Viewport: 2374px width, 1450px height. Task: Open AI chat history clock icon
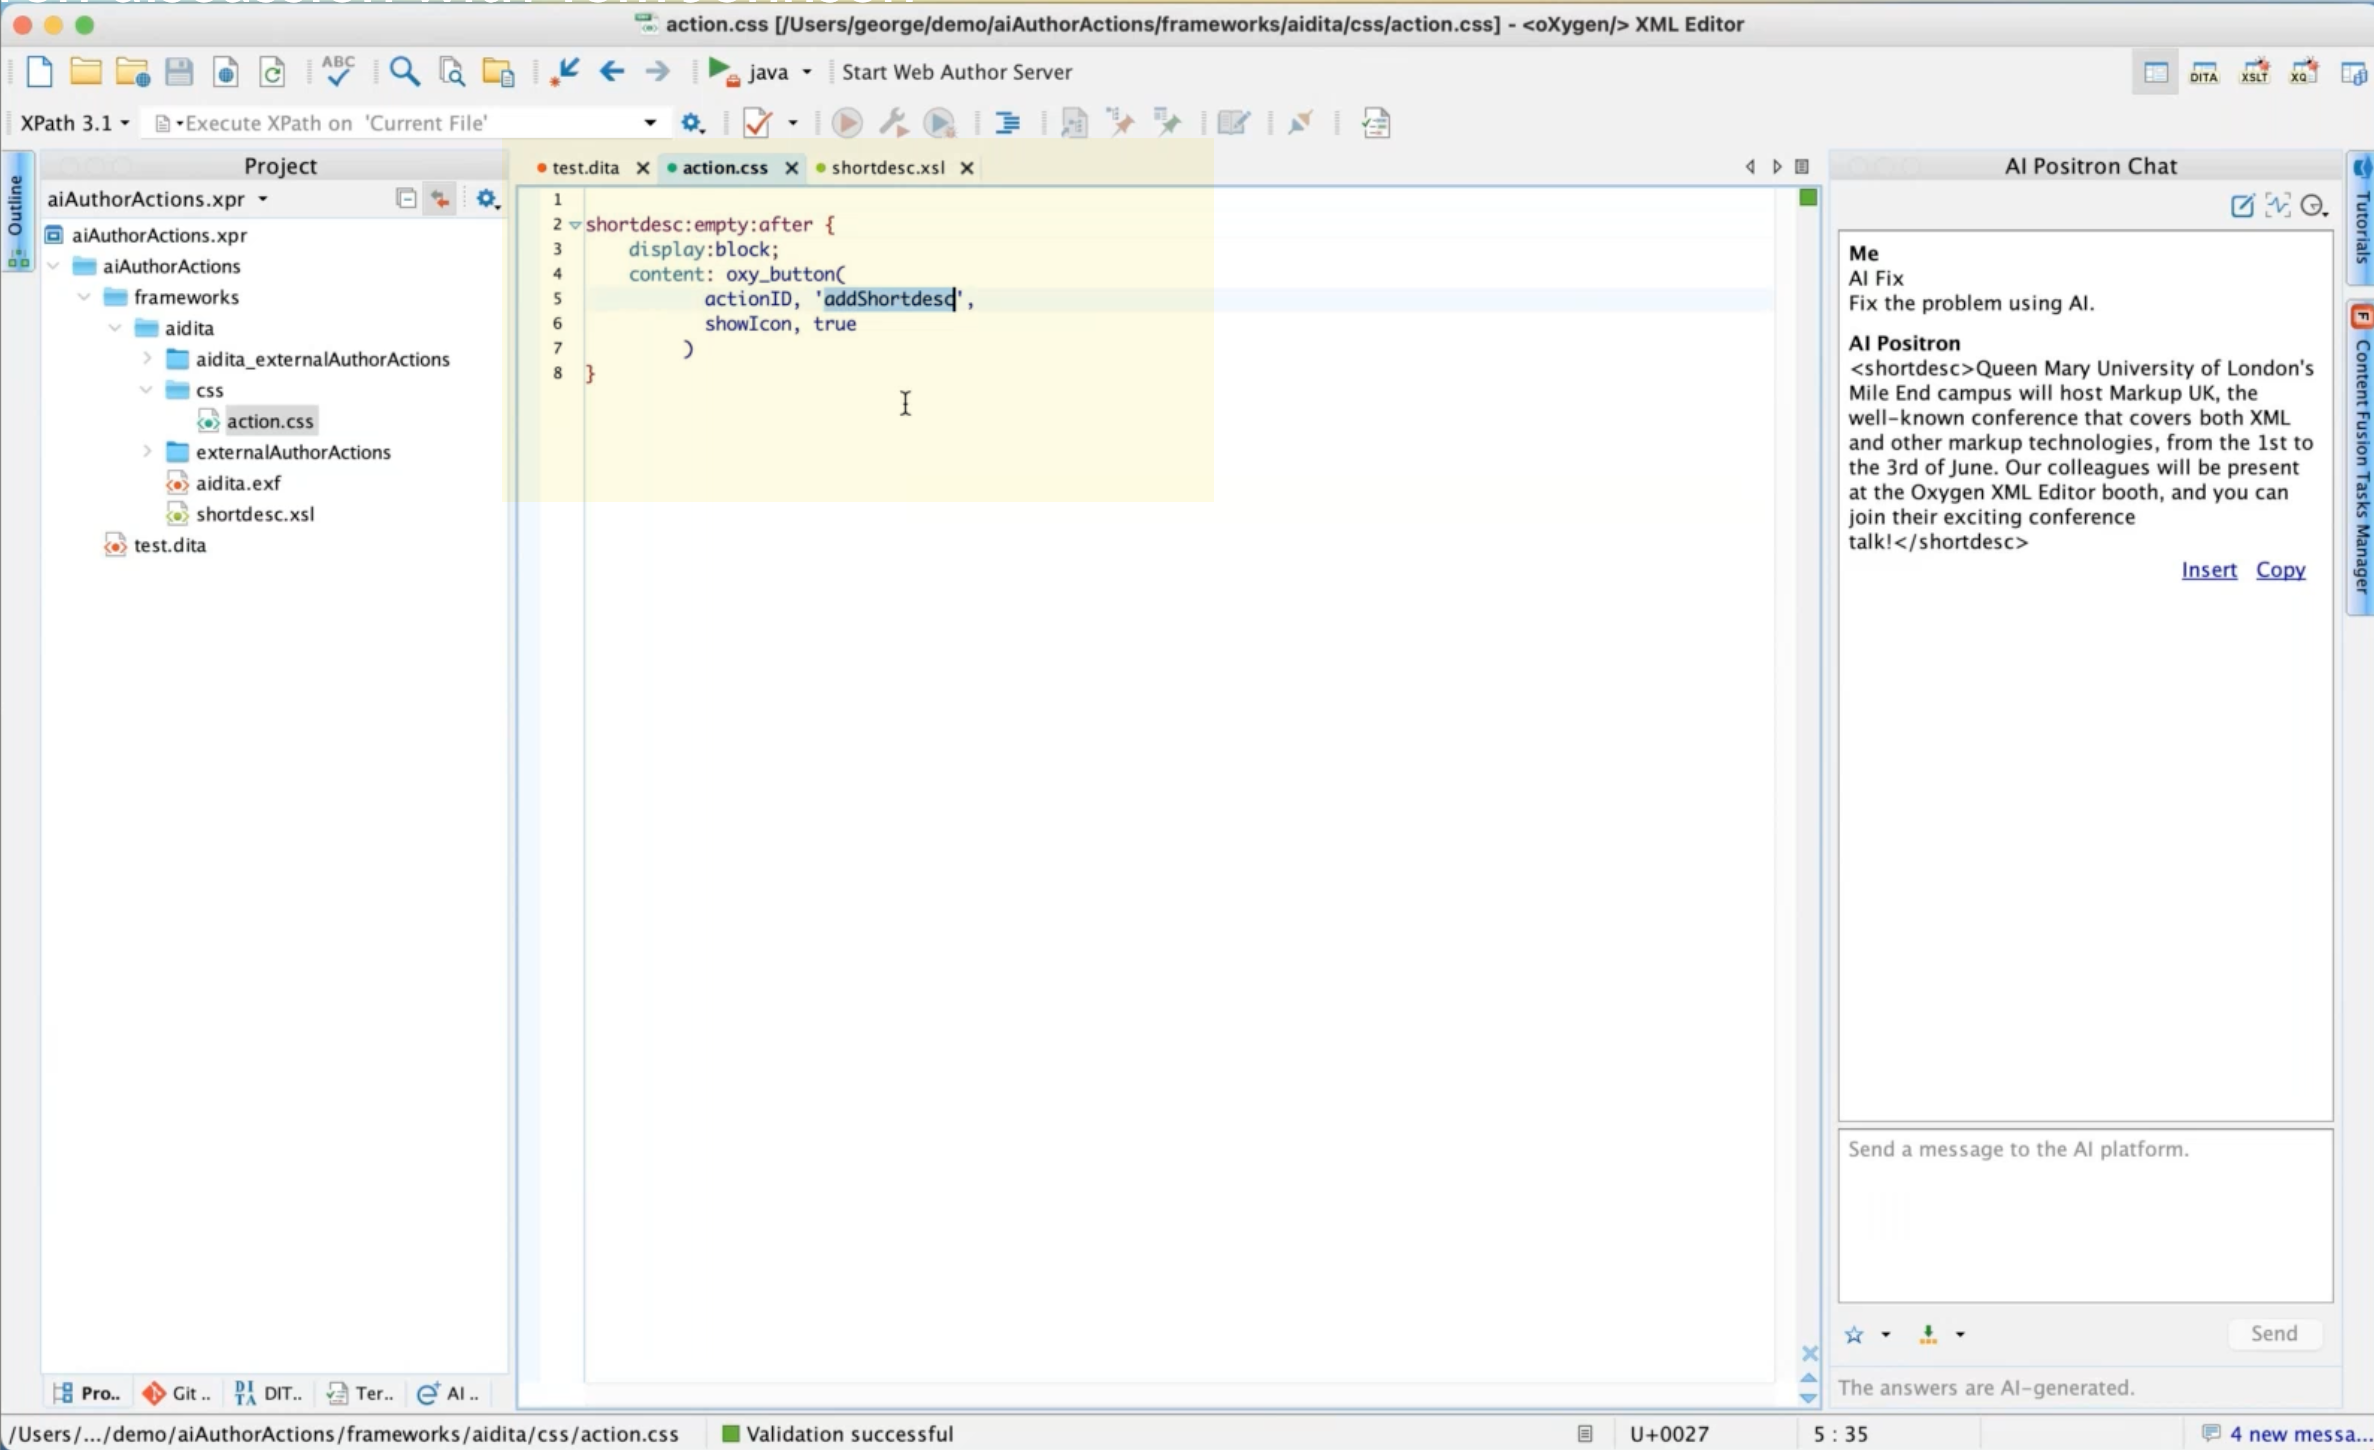click(x=2314, y=206)
